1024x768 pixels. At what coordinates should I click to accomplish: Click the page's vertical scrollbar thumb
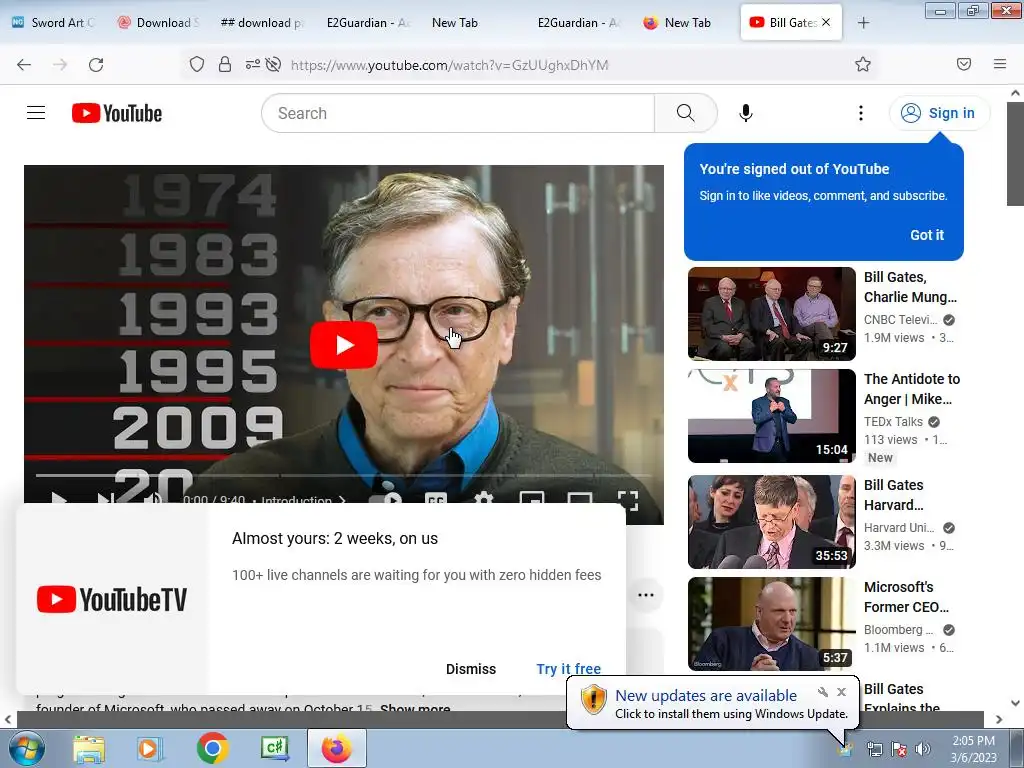pyautogui.click(x=1015, y=154)
